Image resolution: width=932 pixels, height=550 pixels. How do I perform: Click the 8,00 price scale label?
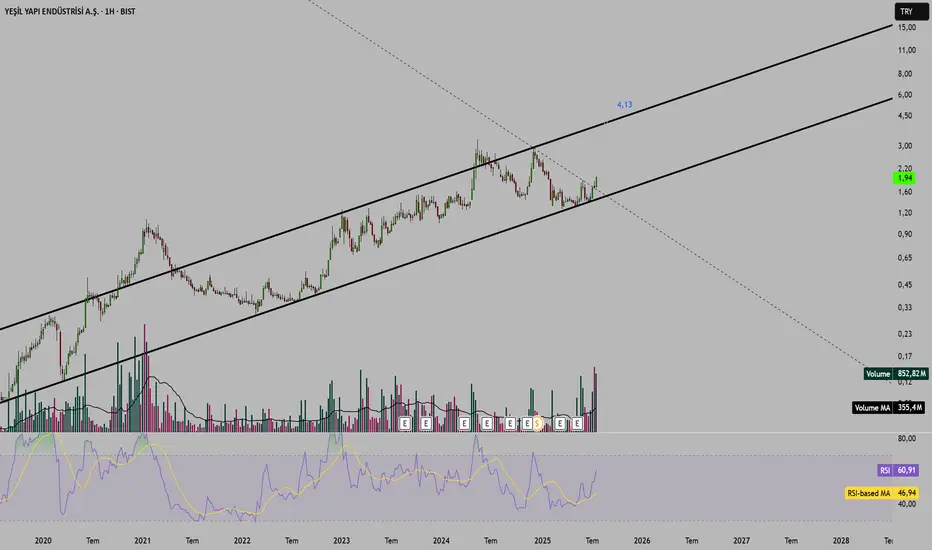point(905,74)
